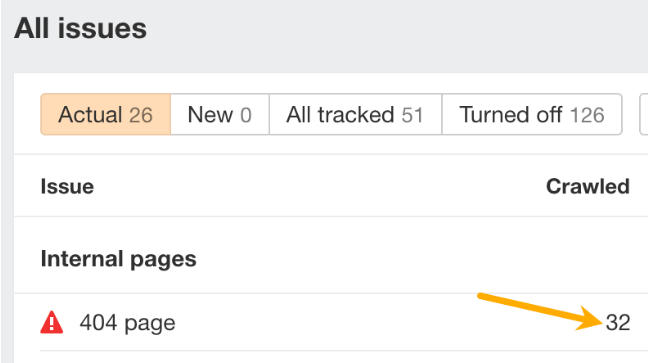The image size is (648, 363).
Task: Open the All tracked tab
Action: tap(355, 114)
